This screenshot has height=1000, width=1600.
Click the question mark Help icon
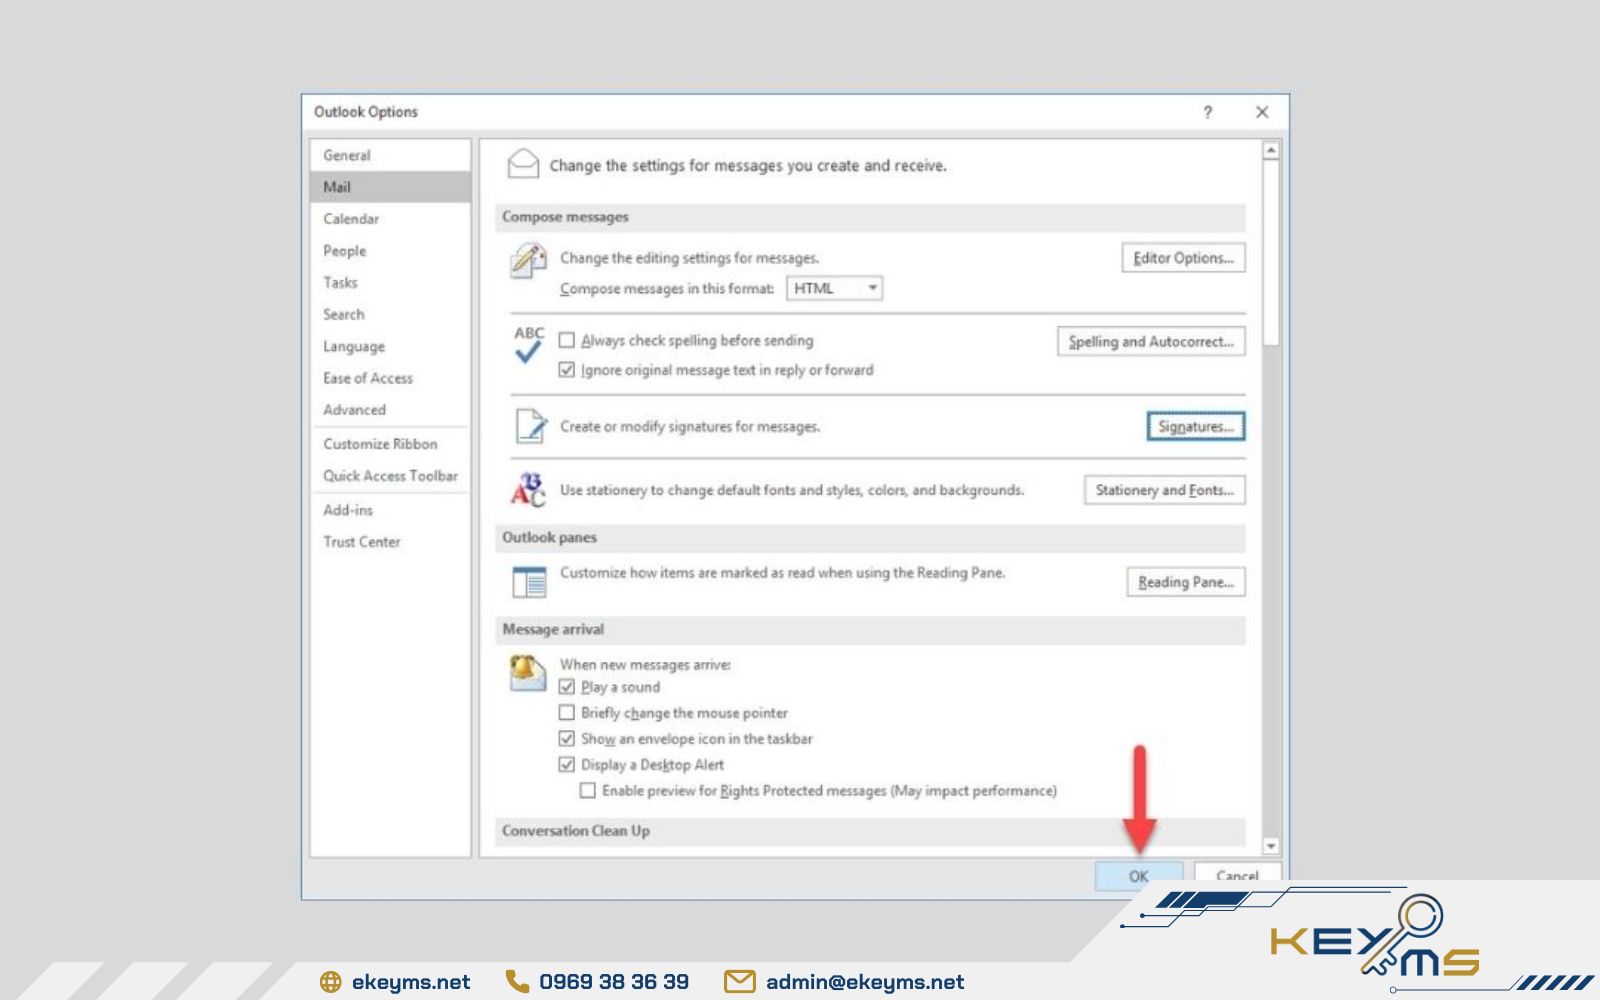(x=1207, y=112)
